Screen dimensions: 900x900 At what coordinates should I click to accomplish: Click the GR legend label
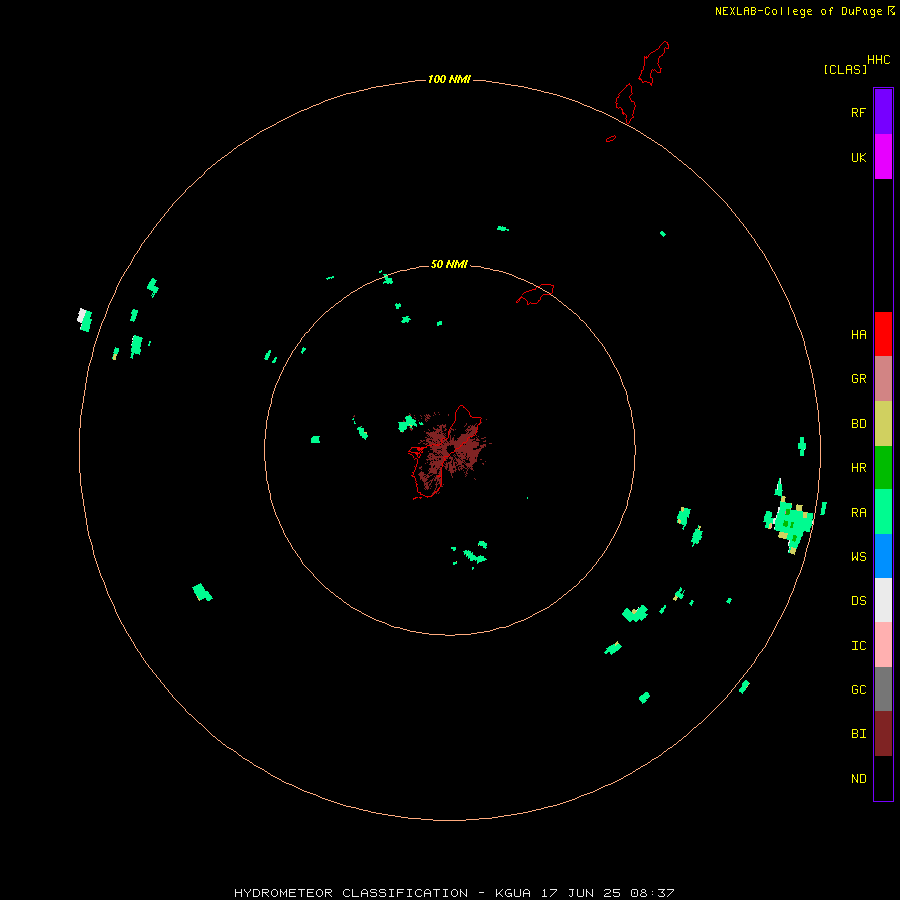[x=858, y=379]
